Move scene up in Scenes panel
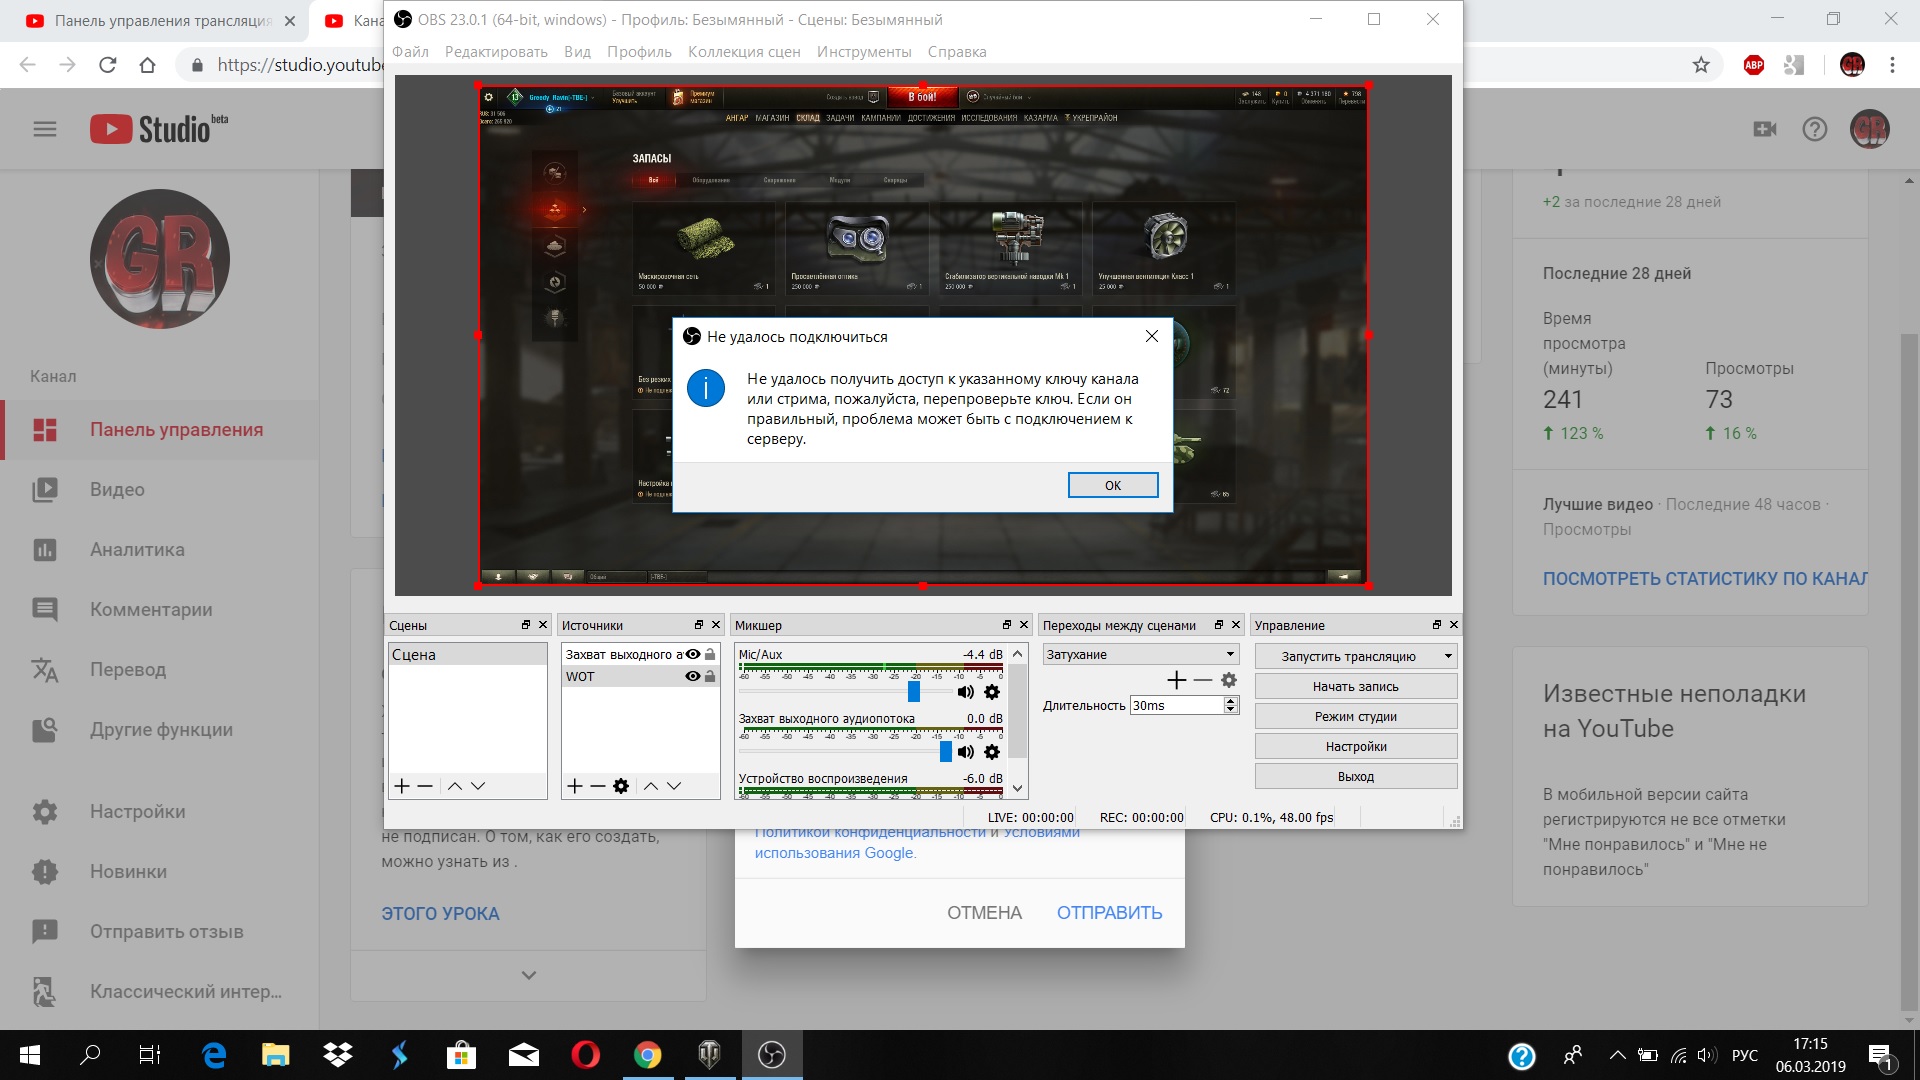Viewport: 1920px width, 1080px height. 455,786
